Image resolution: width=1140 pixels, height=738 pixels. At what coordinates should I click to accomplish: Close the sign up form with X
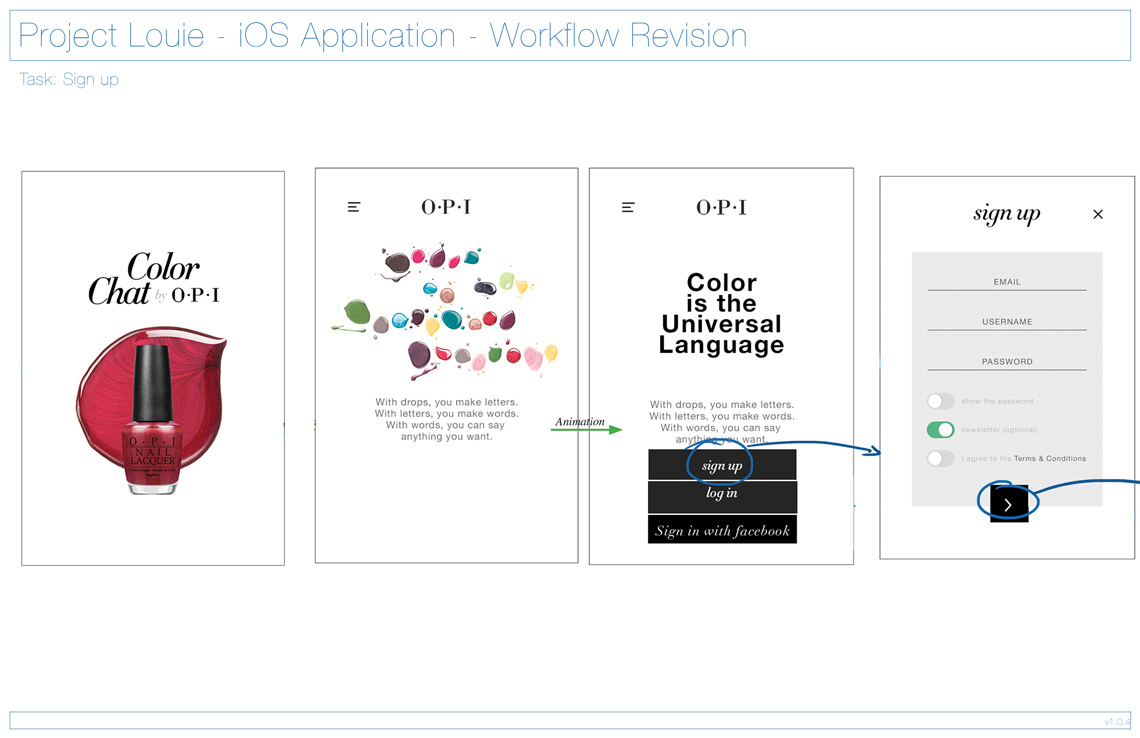[1098, 214]
